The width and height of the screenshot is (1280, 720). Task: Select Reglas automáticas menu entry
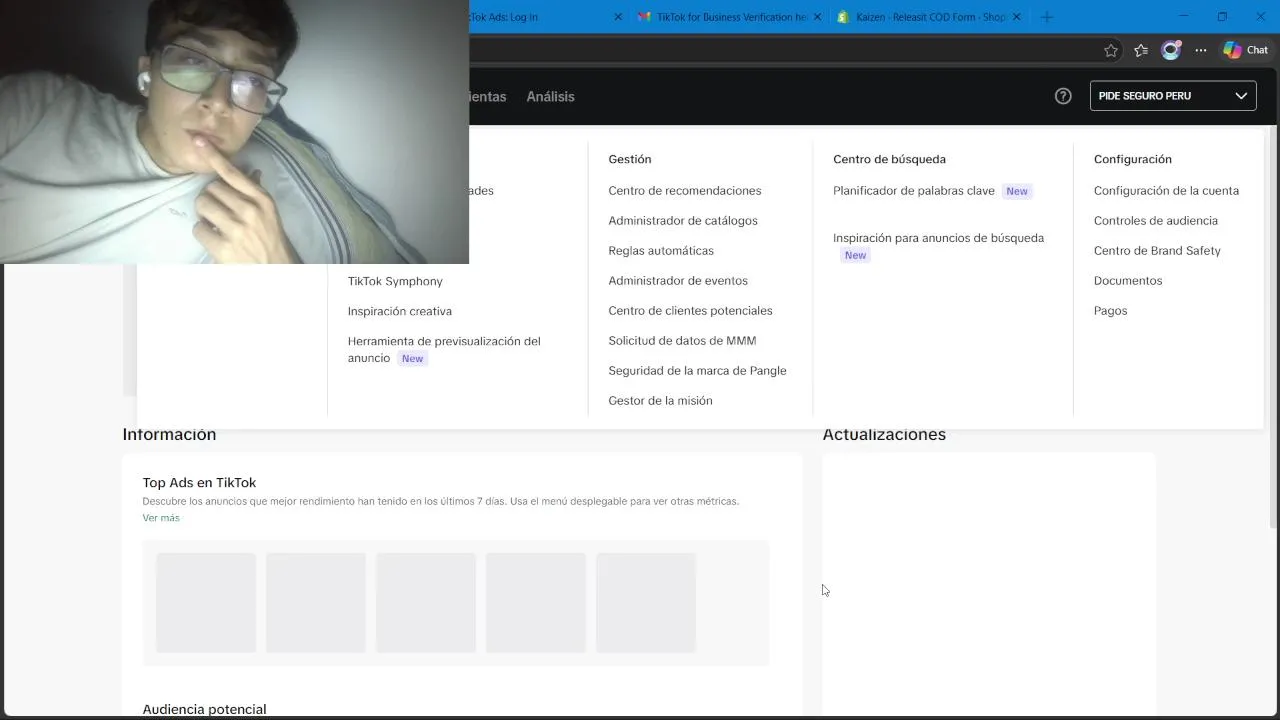coord(661,250)
